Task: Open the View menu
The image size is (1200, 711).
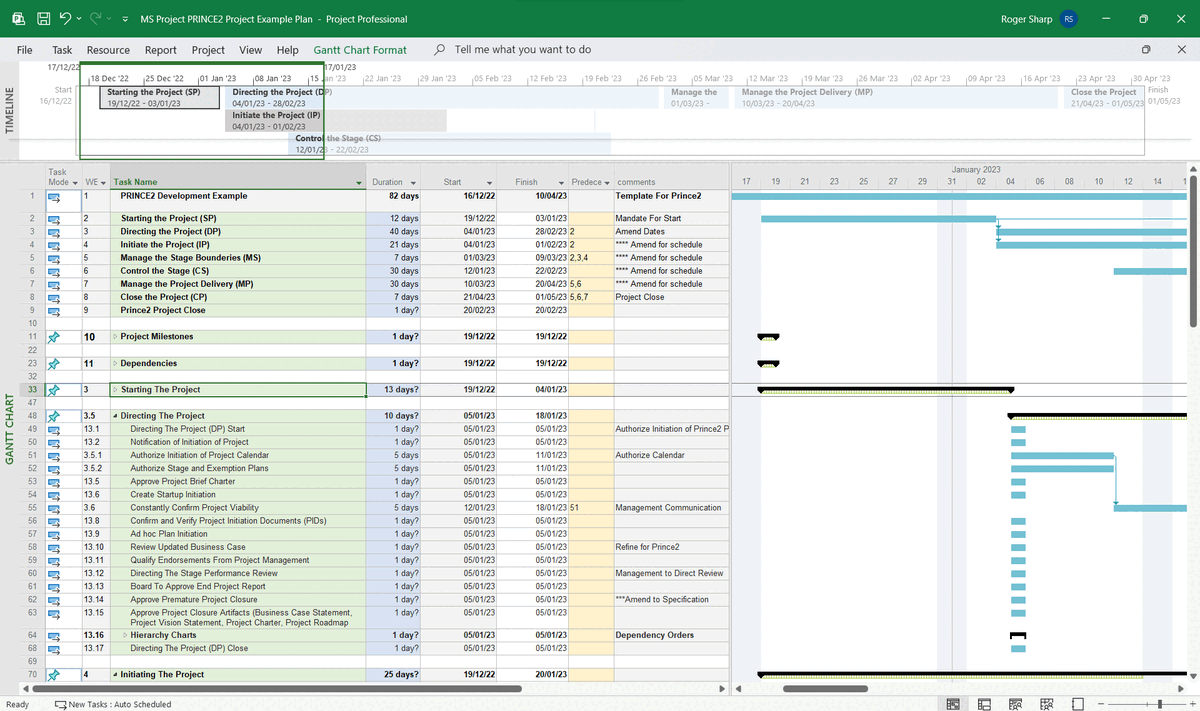Action: point(249,49)
